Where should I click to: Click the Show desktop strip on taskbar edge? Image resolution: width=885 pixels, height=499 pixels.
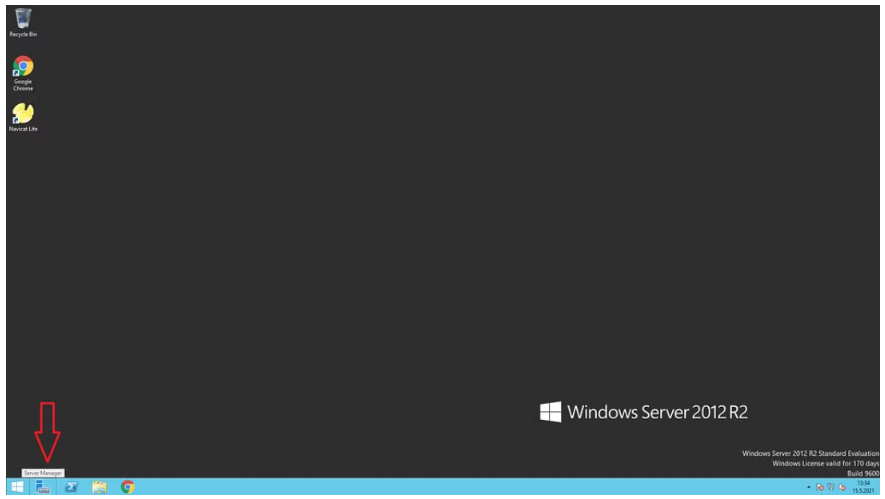(878, 487)
